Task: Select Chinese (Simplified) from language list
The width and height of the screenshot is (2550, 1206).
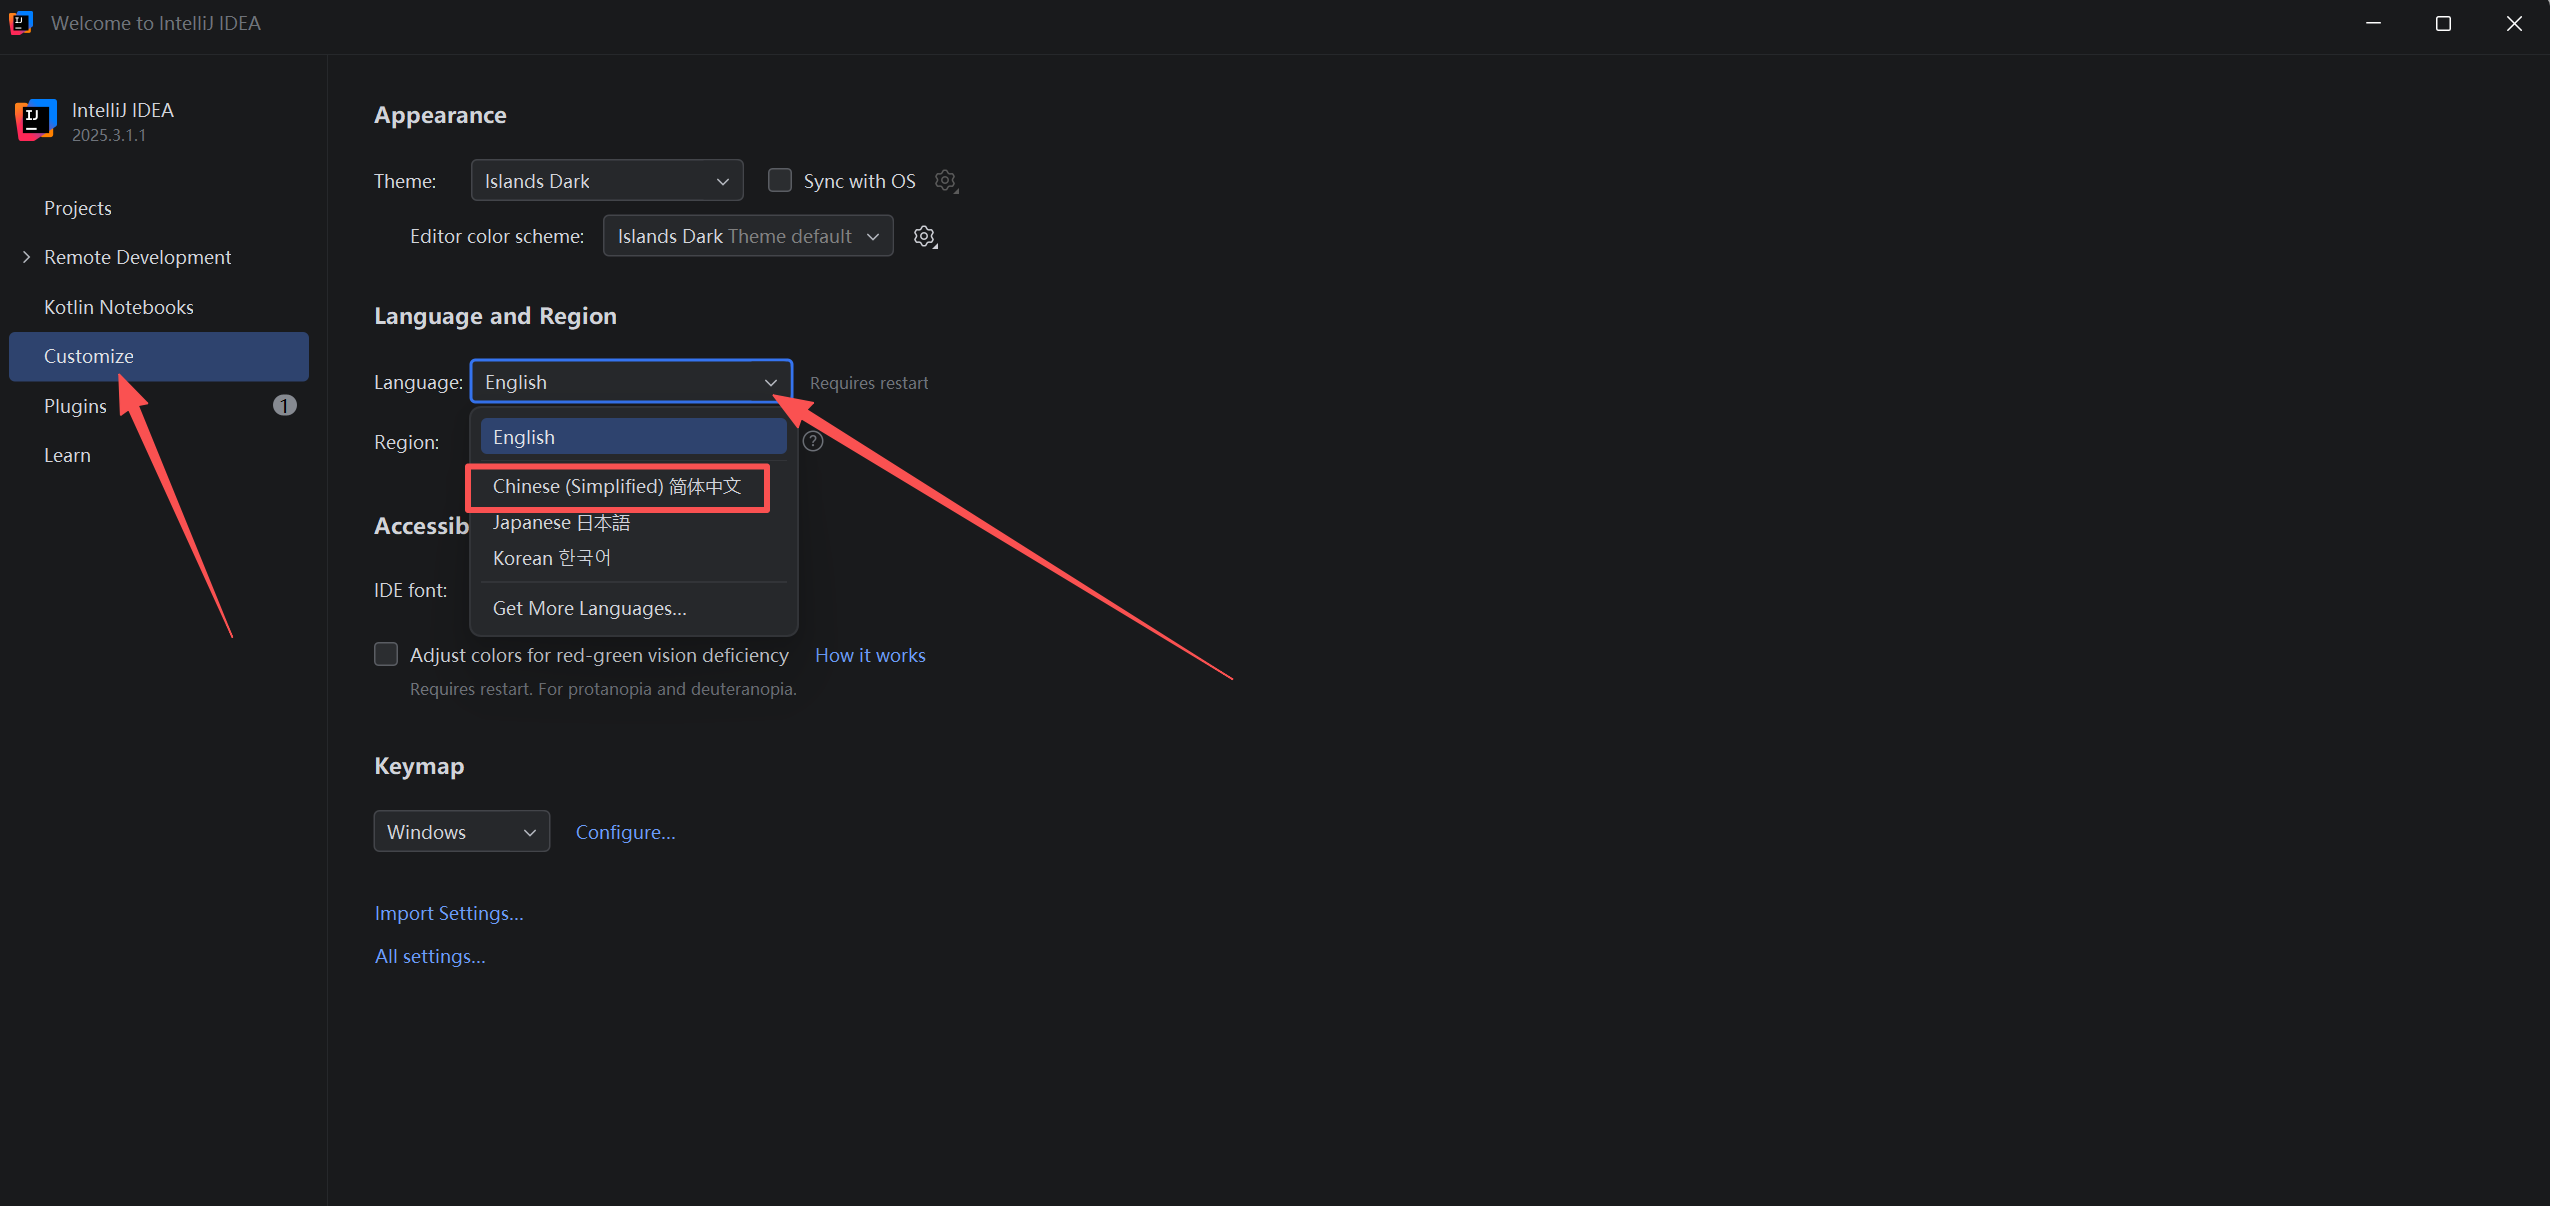Action: point(617,487)
